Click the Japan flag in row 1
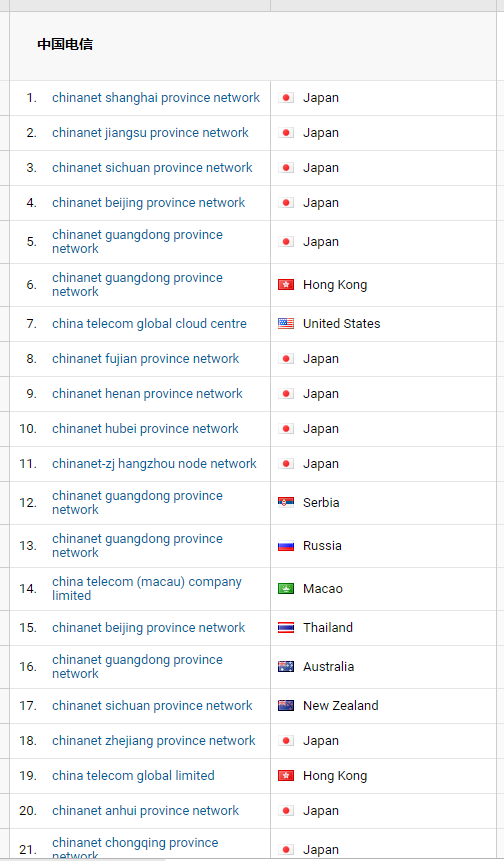The height and width of the screenshot is (861, 504). point(286,98)
